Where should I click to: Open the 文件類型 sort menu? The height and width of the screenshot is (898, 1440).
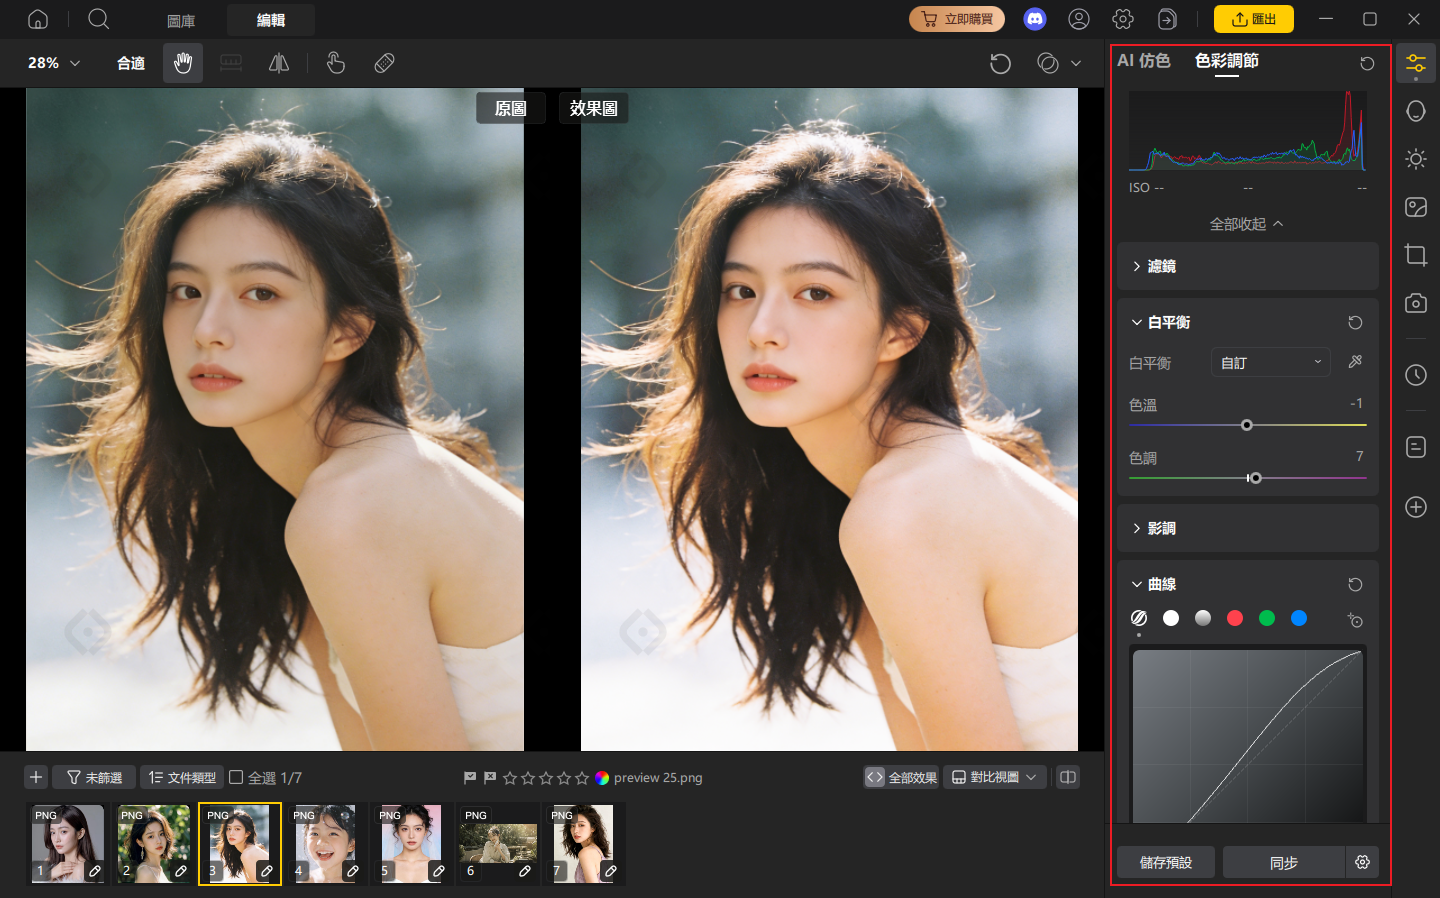182,777
